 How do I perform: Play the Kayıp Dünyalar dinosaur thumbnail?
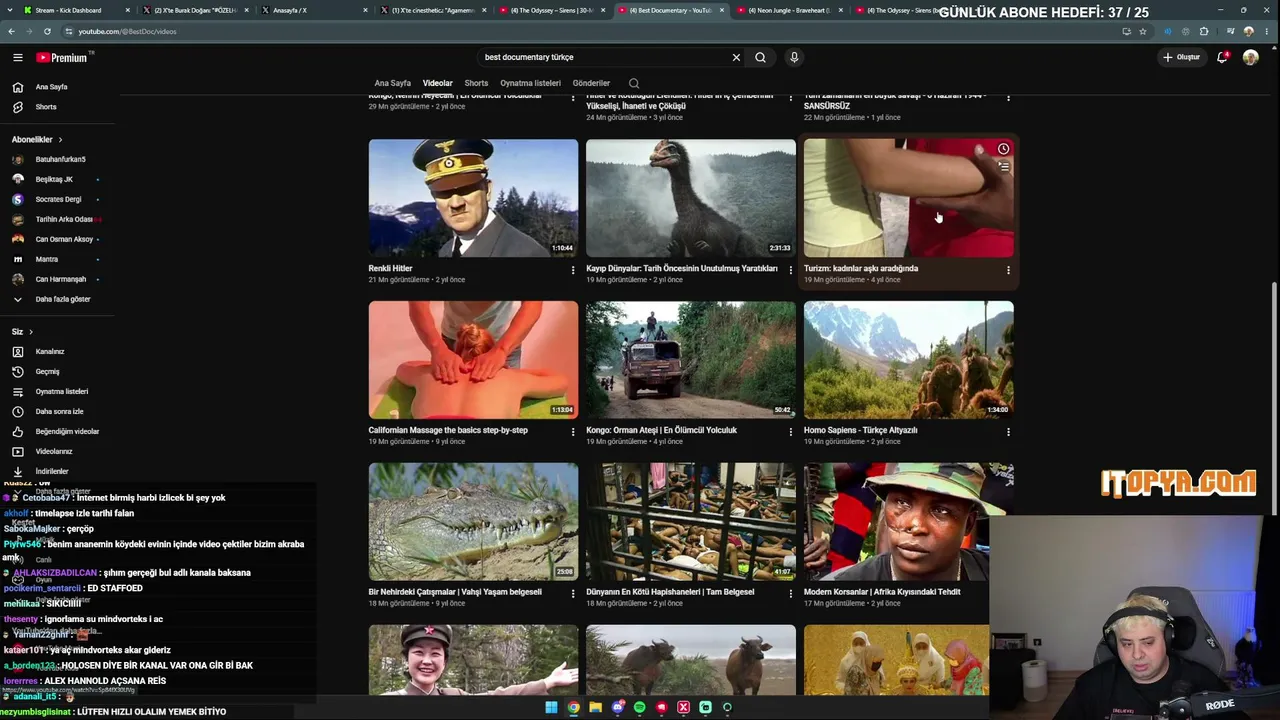691,198
